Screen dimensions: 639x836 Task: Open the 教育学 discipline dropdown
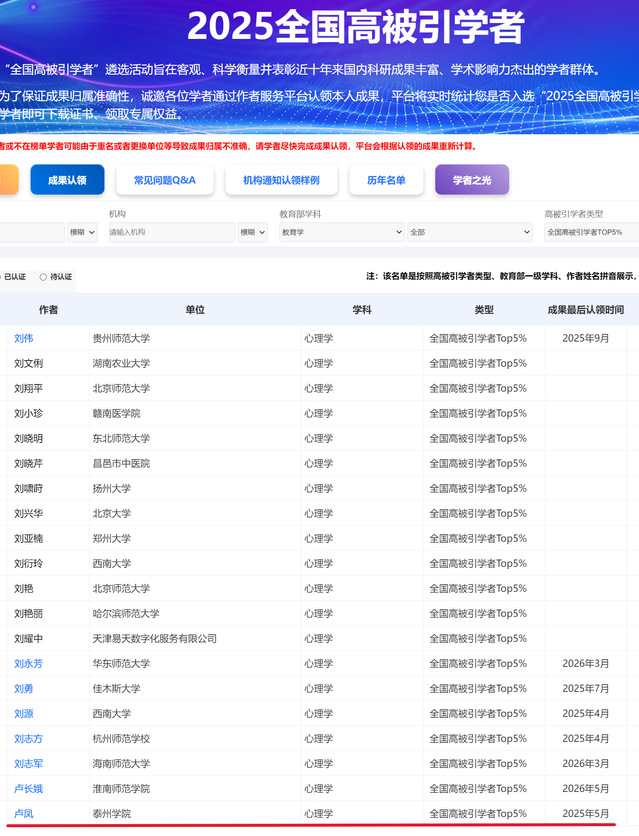tap(342, 232)
